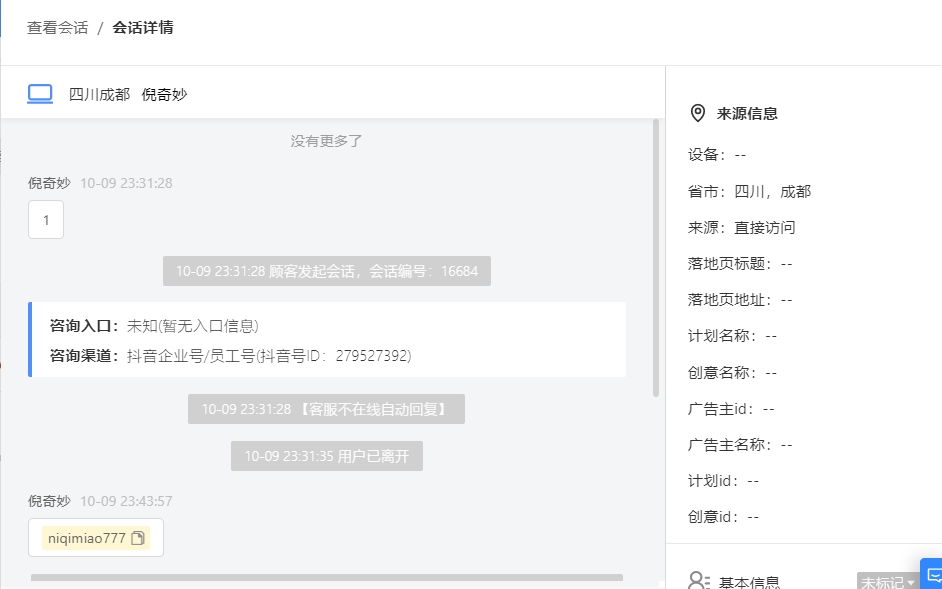Click 四川成都 in the chat header

coord(99,94)
